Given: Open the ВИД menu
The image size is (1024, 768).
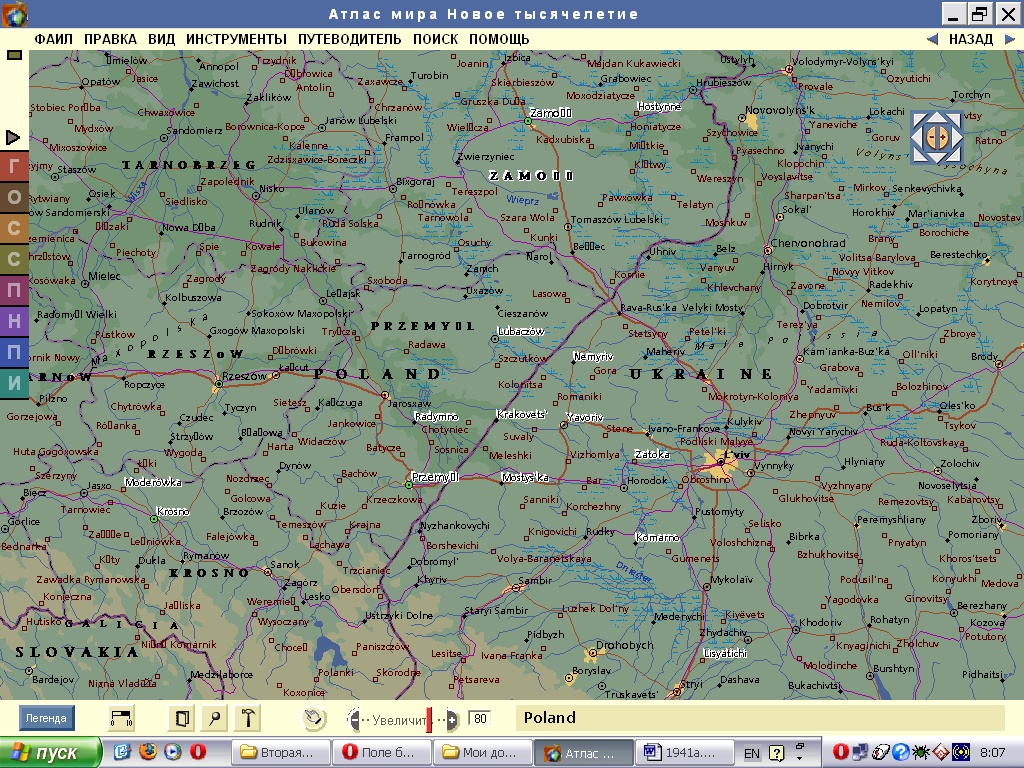Looking at the screenshot, I should pyautogui.click(x=161, y=39).
